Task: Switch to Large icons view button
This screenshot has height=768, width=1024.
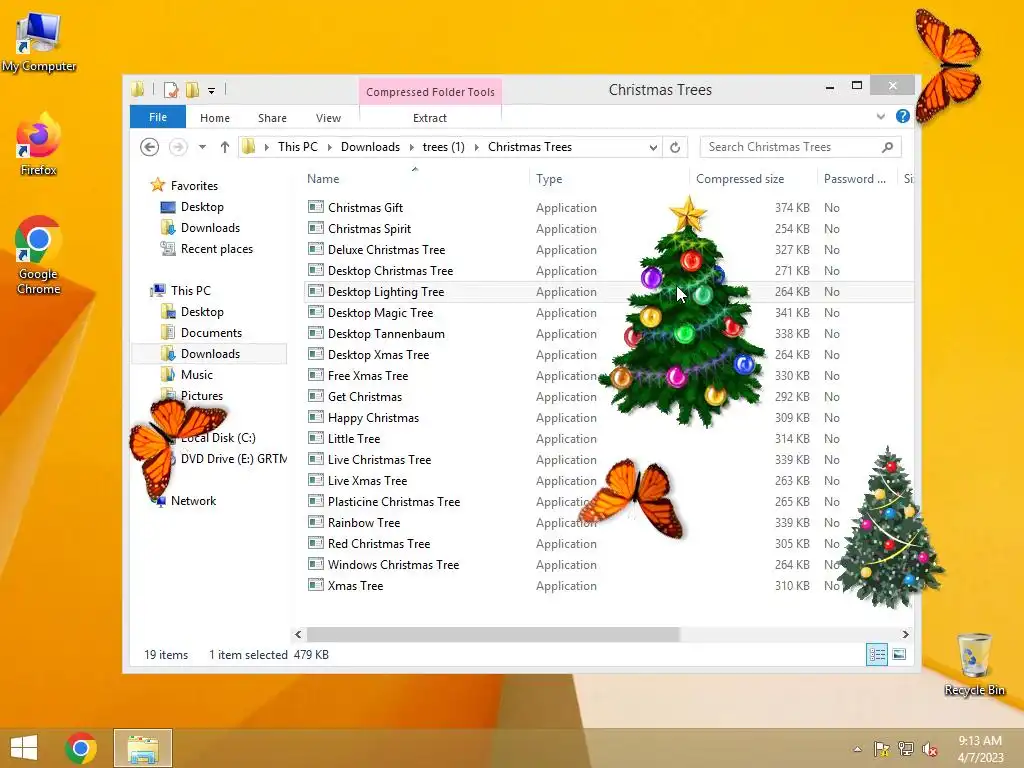Action: (899, 654)
